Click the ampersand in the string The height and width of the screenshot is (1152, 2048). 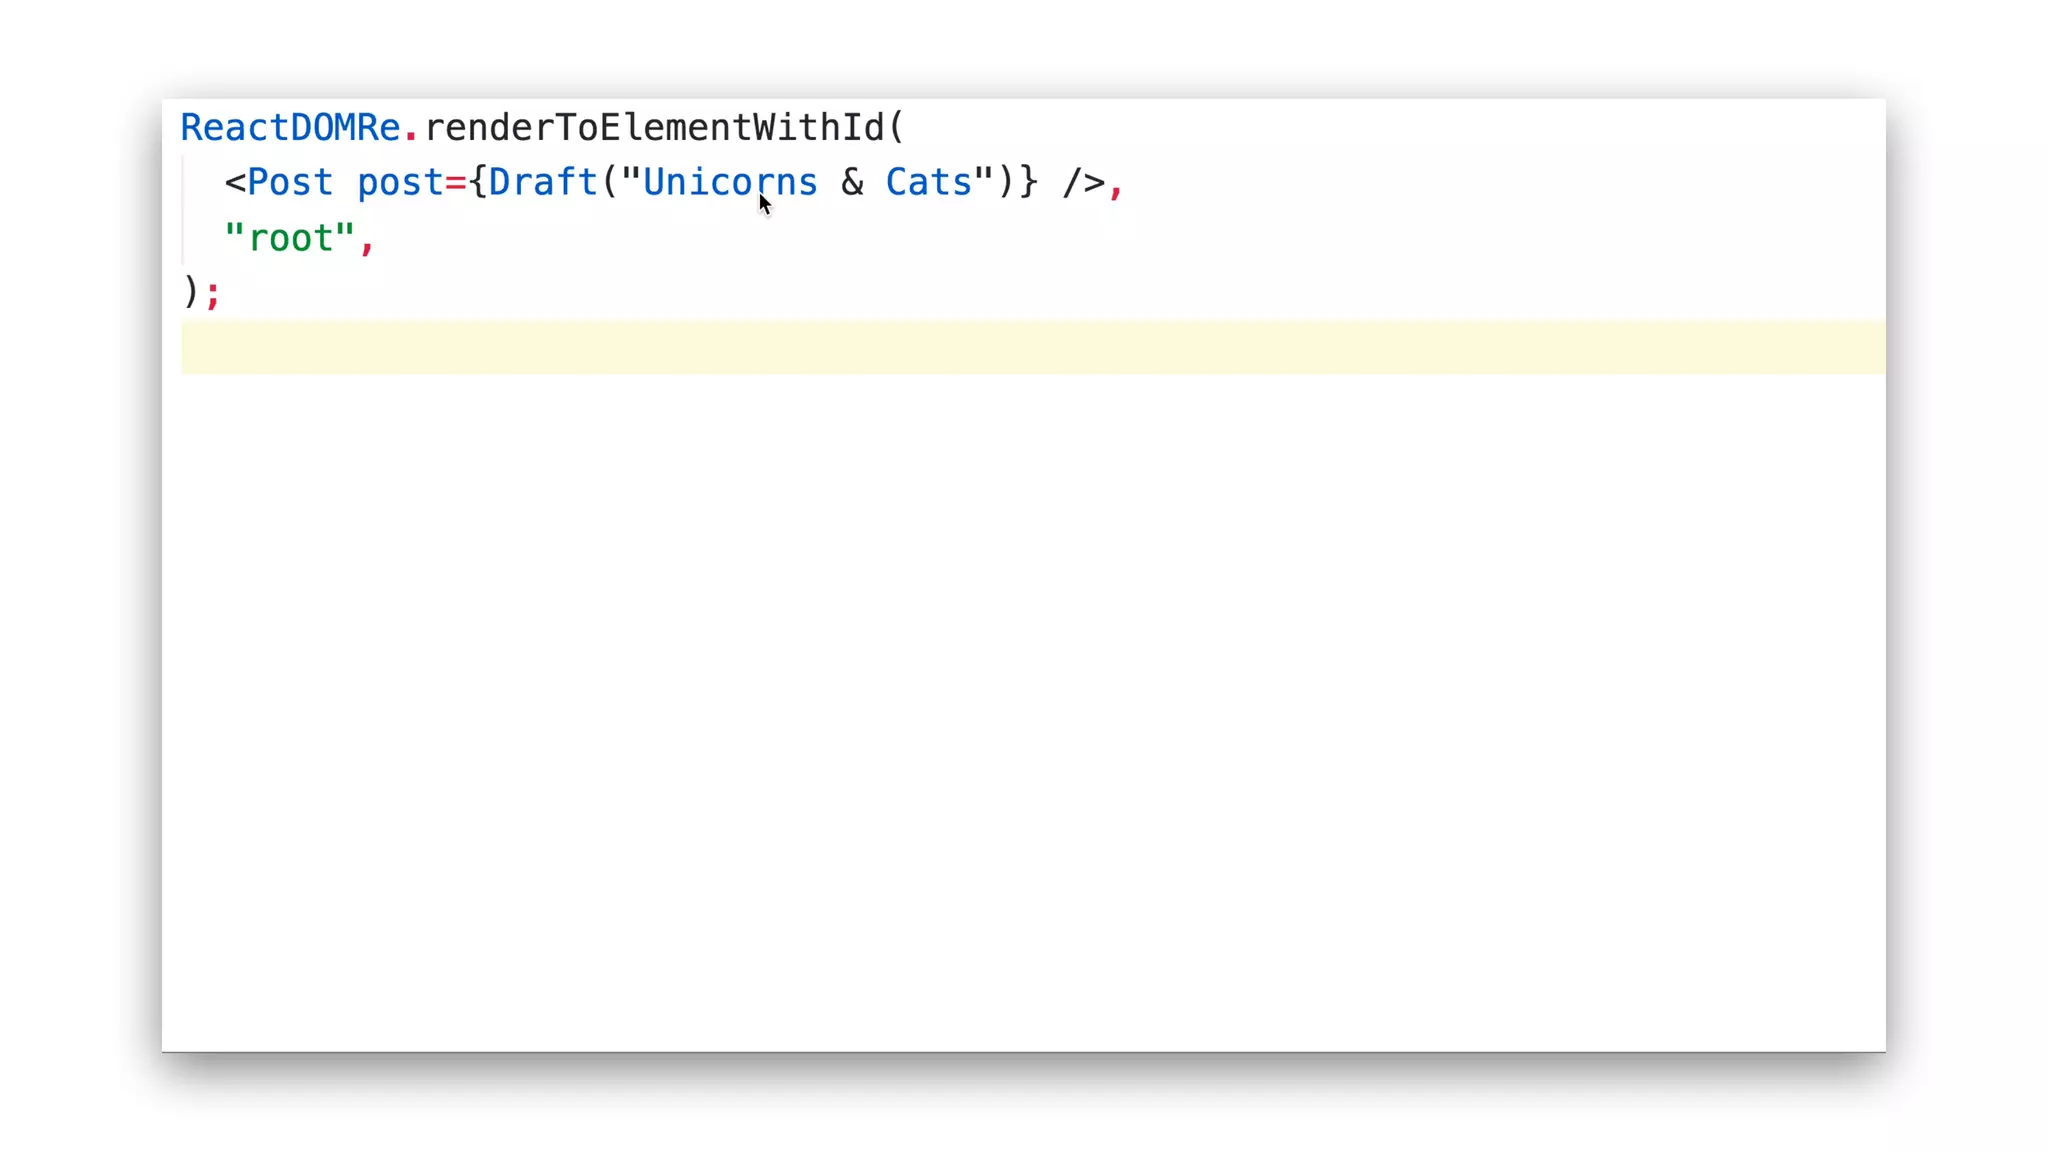pyautogui.click(x=852, y=183)
